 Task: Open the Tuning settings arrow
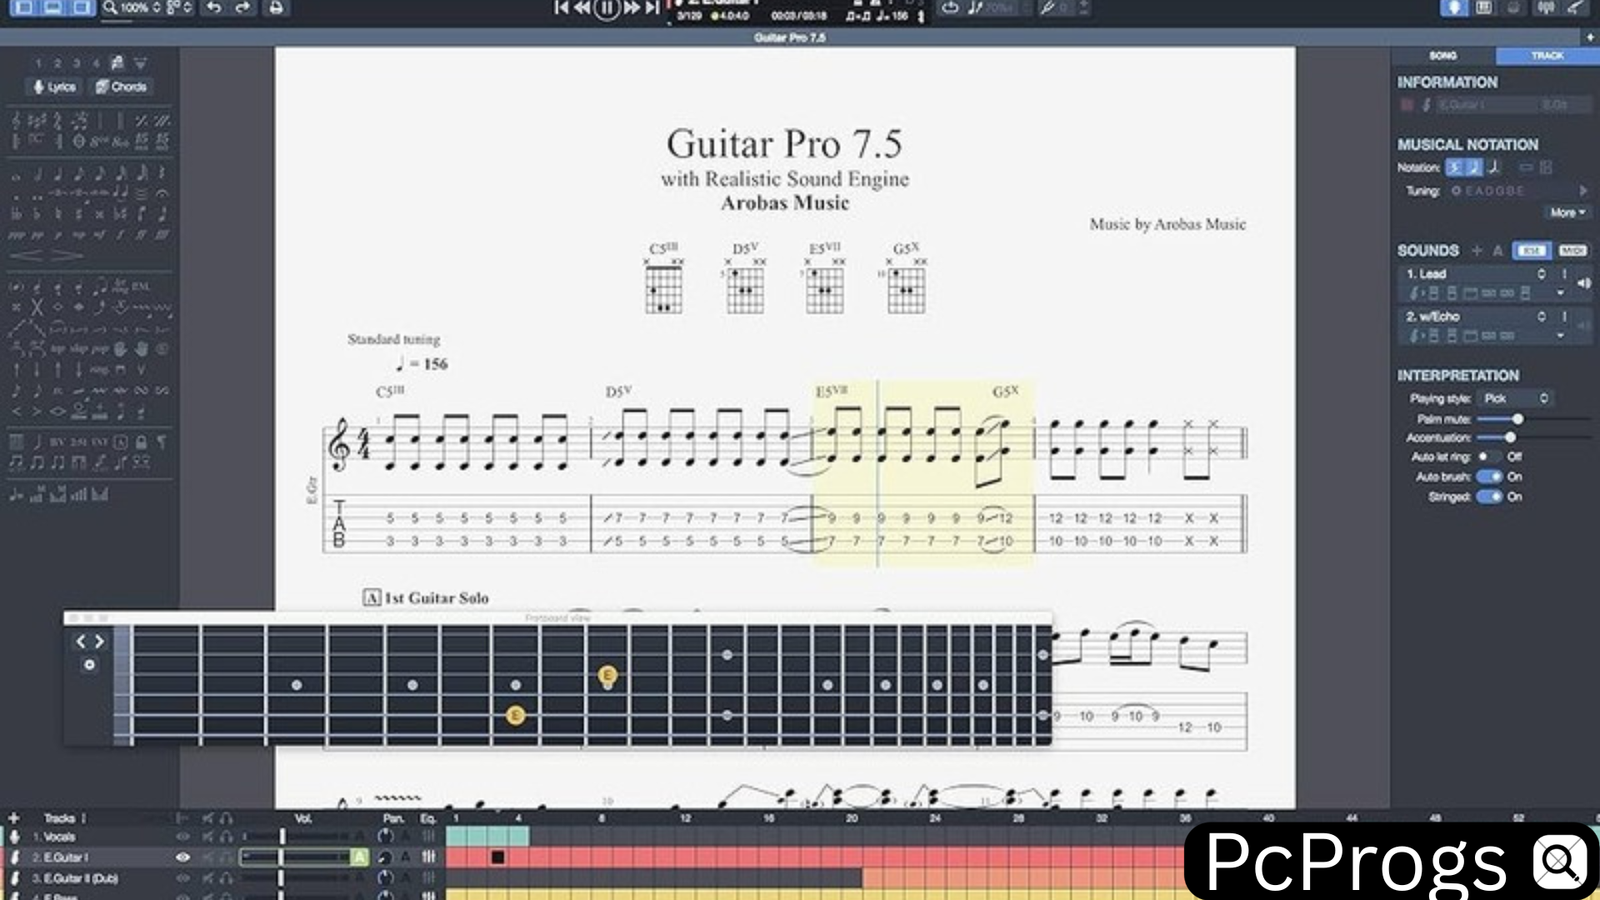(1583, 190)
